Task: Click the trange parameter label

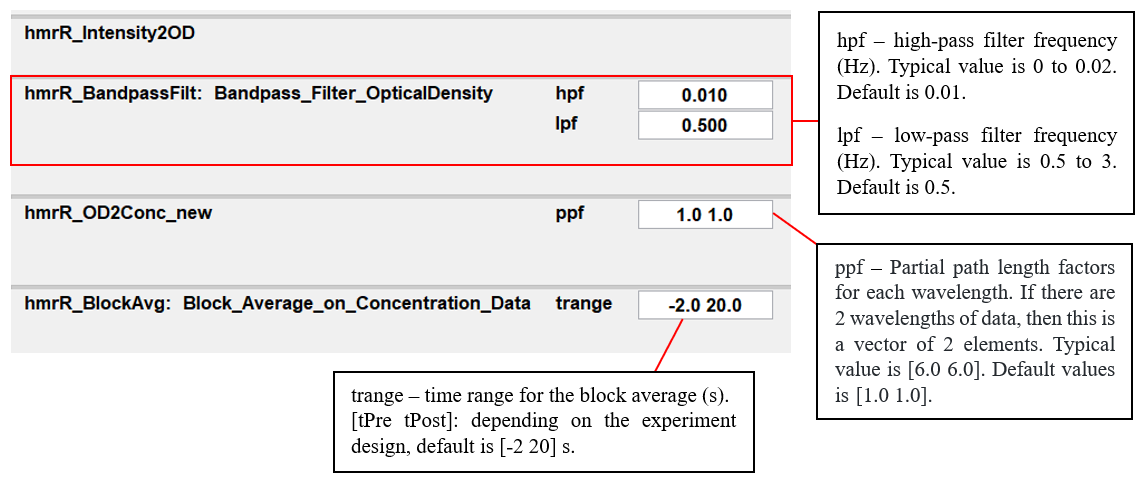Action: (x=583, y=303)
